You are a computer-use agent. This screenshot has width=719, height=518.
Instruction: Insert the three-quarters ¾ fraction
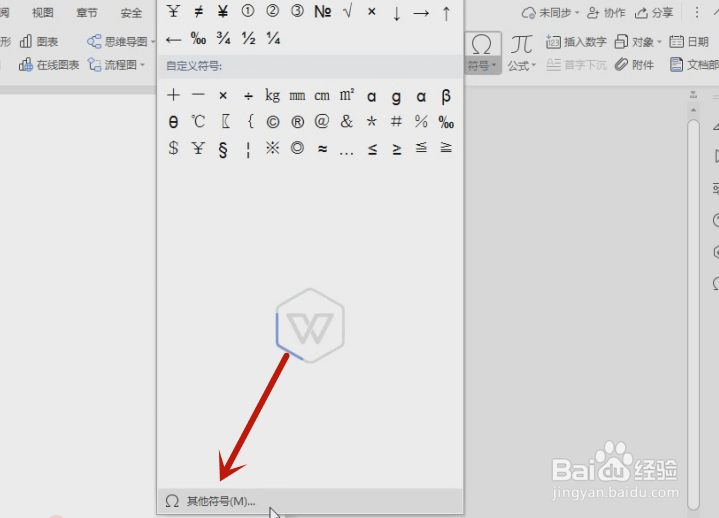223,38
